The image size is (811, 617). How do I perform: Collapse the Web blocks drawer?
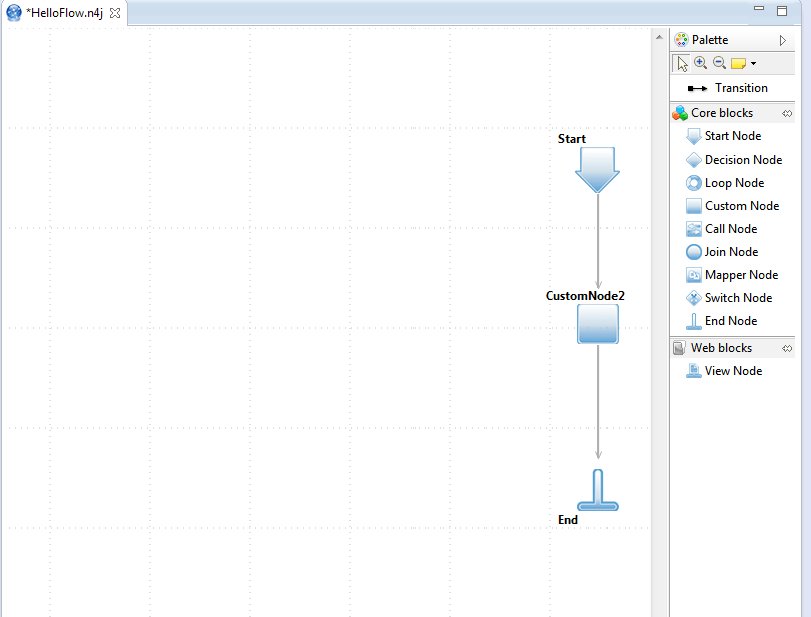787,348
